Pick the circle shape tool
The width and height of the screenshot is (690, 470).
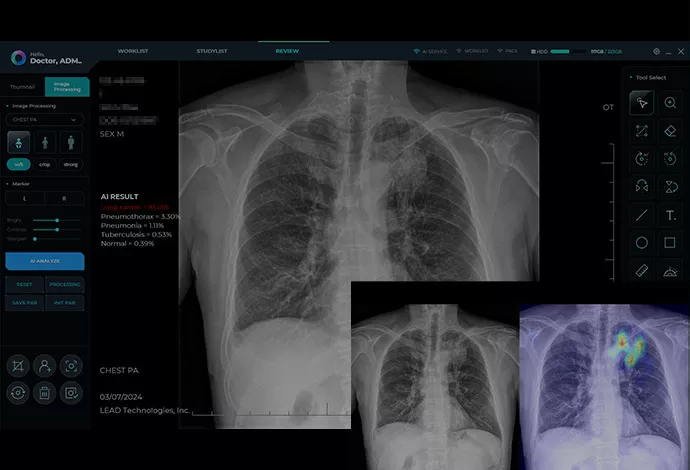pyautogui.click(x=642, y=243)
